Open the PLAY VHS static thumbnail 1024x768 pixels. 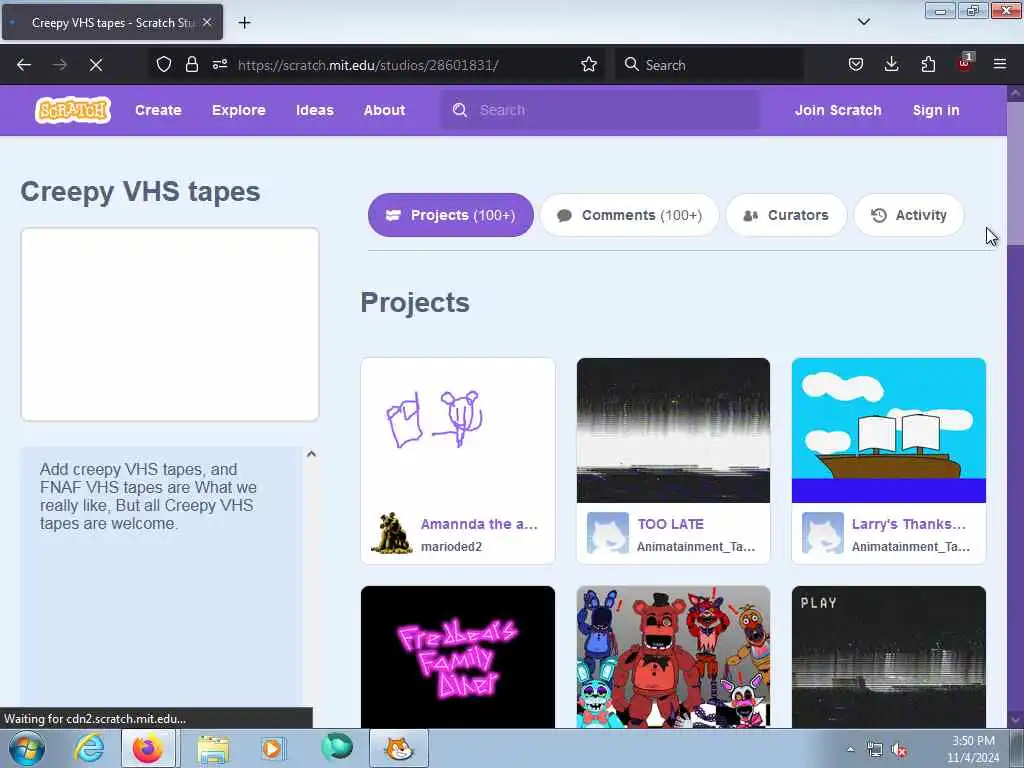[x=889, y=656]
